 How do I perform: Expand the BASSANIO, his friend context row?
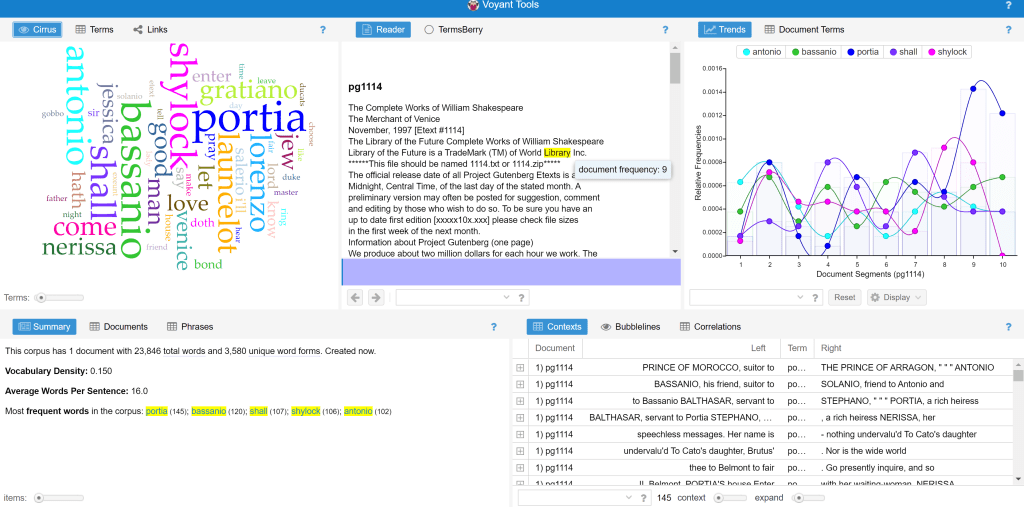pos(520,384)
